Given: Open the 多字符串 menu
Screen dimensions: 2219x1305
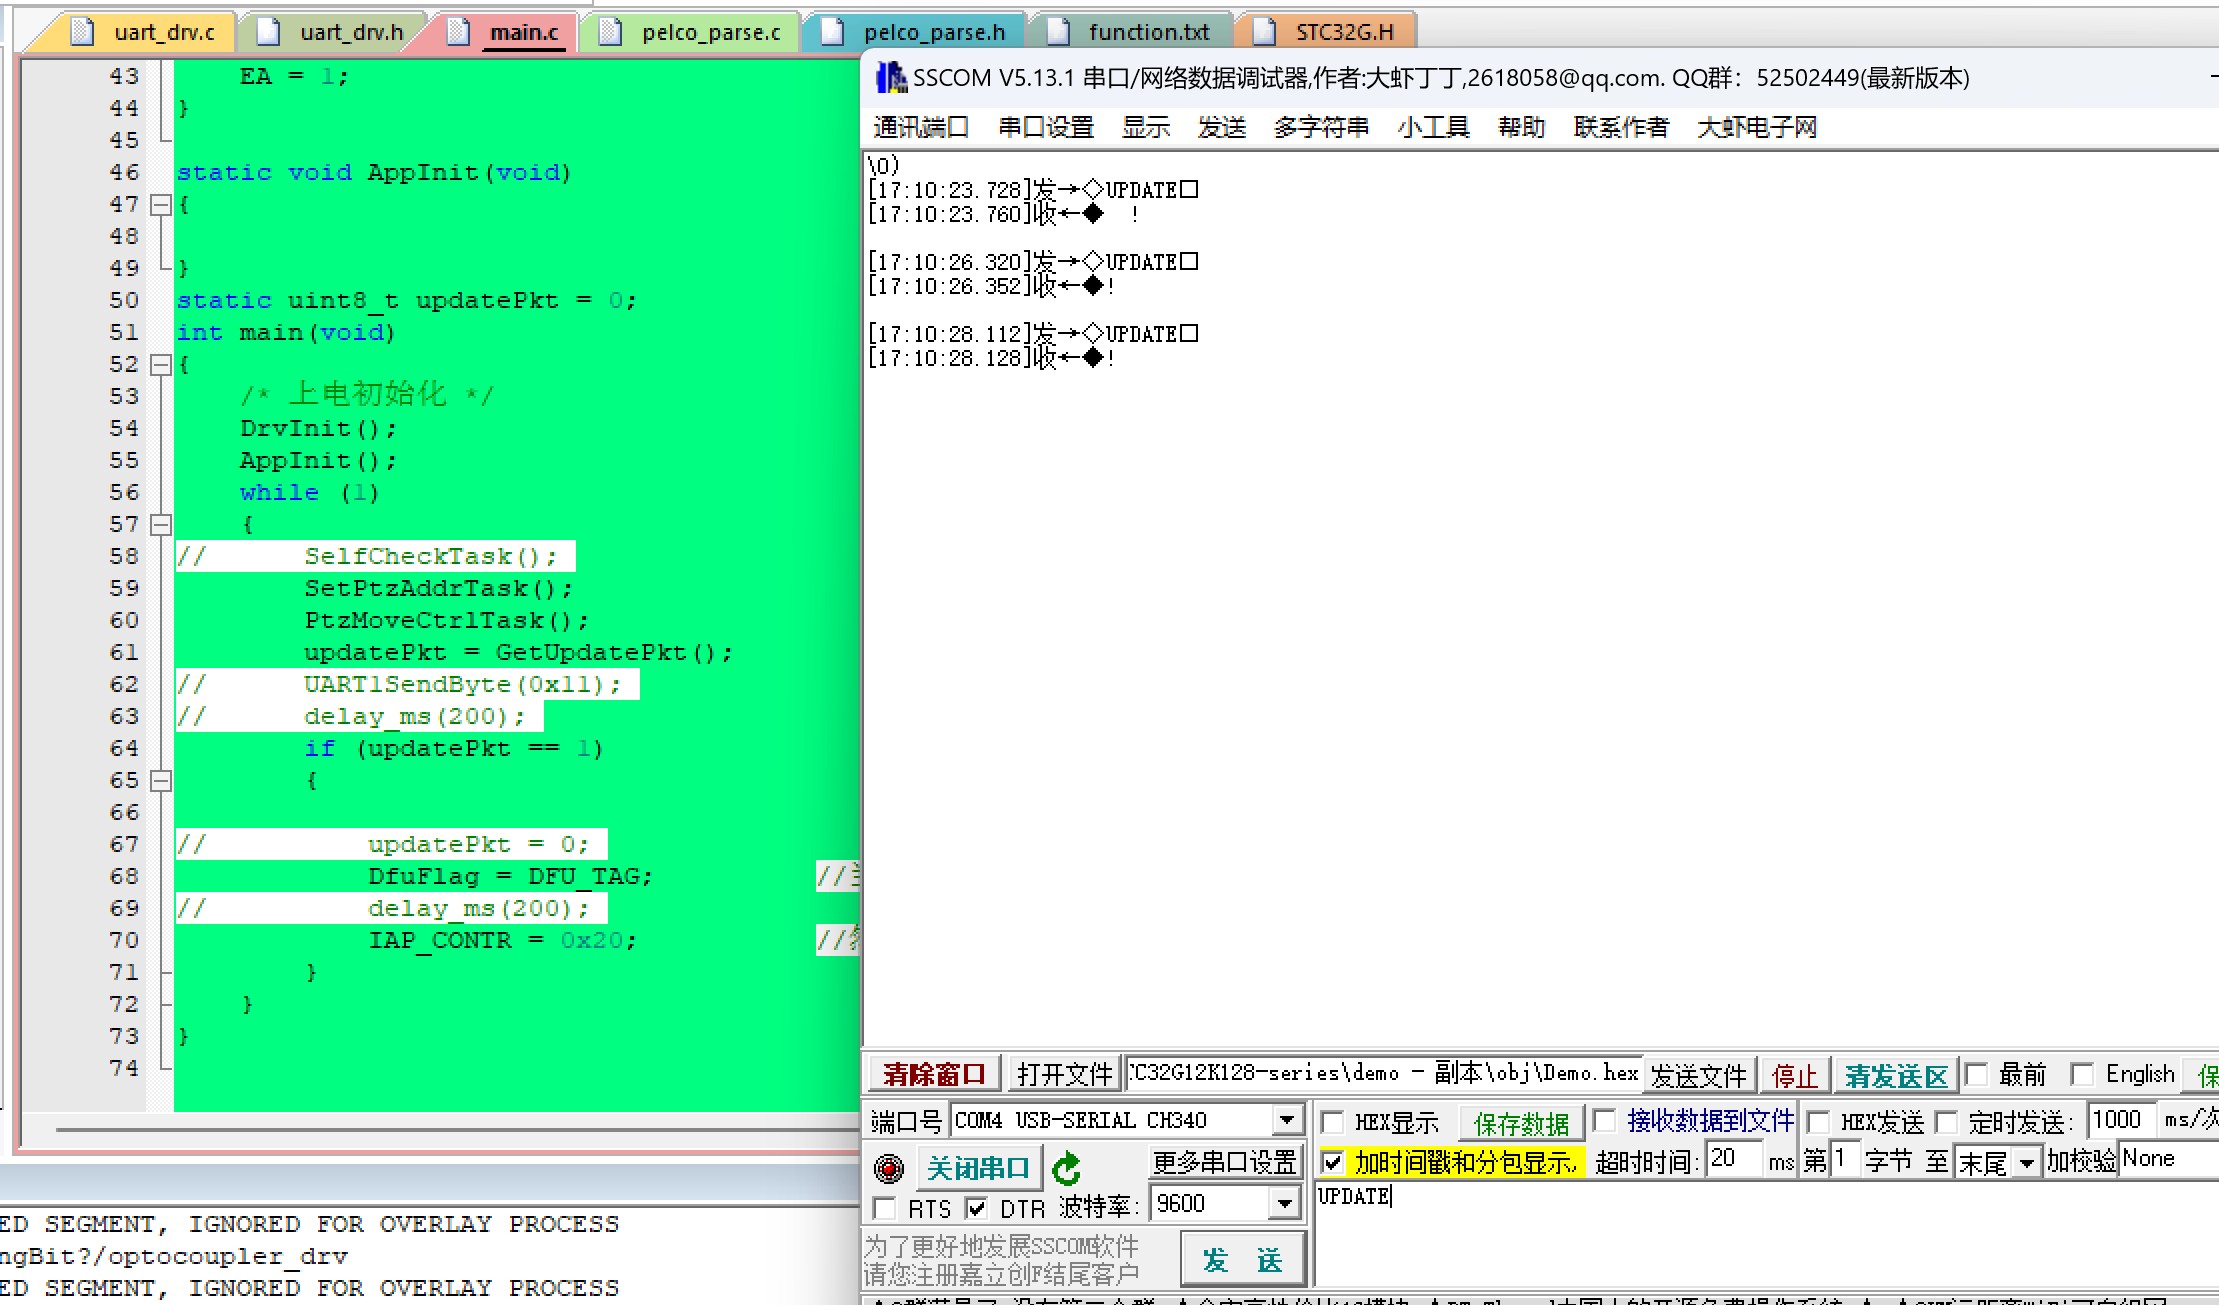Looking at the screenshot, I should click(x=1321, y=127).
